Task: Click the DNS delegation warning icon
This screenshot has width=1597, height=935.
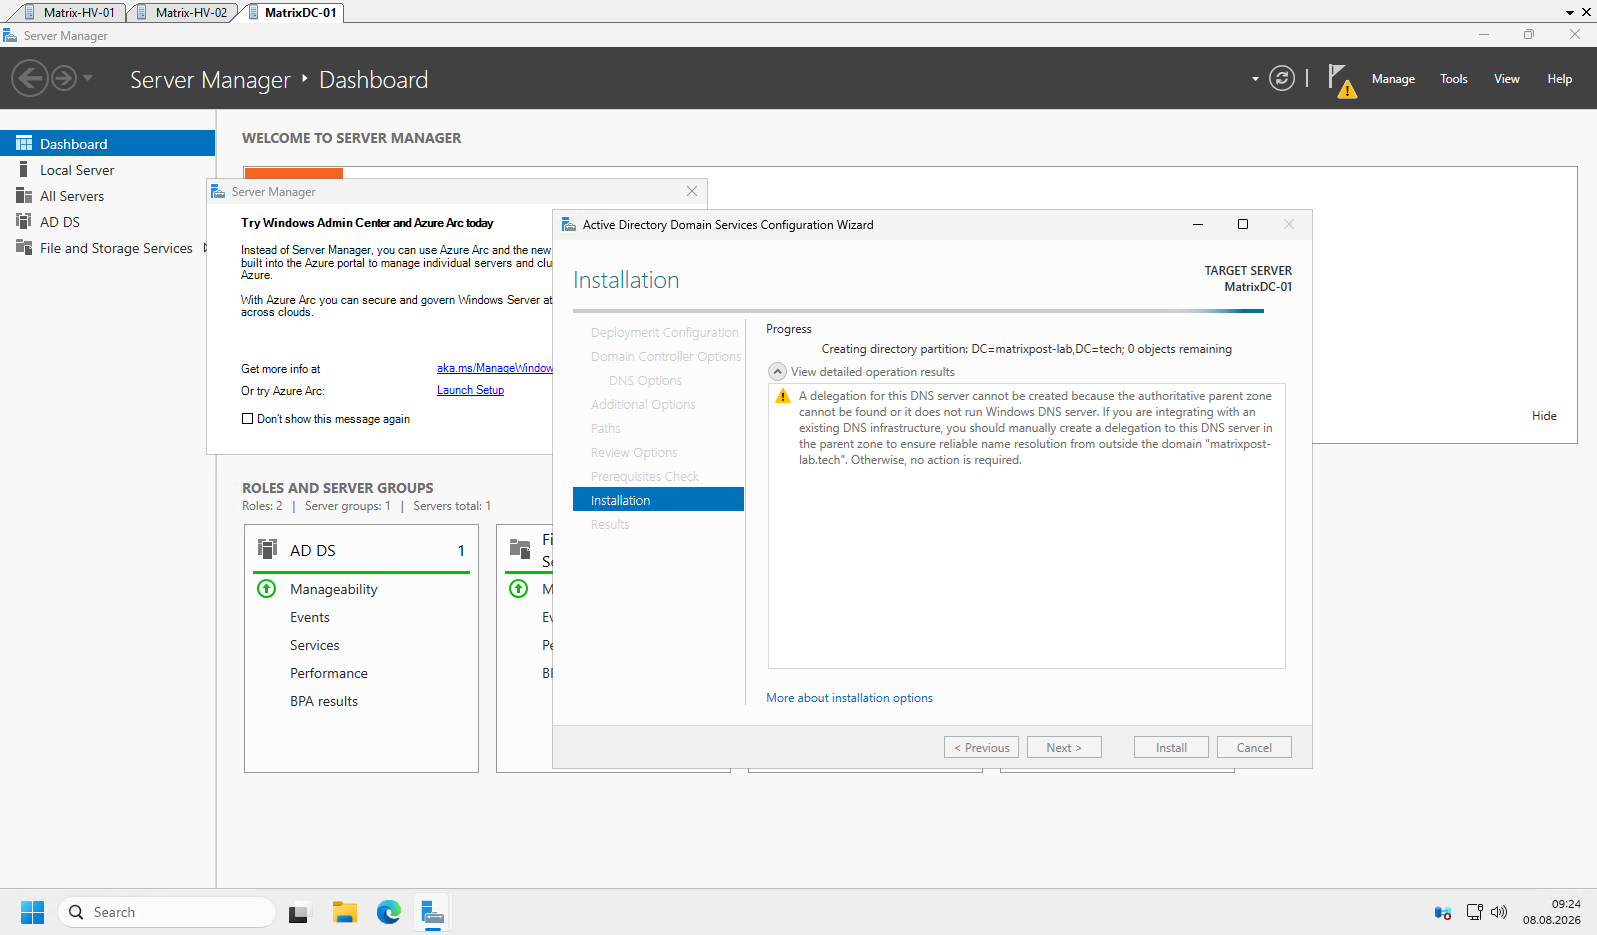Action: 783,397
